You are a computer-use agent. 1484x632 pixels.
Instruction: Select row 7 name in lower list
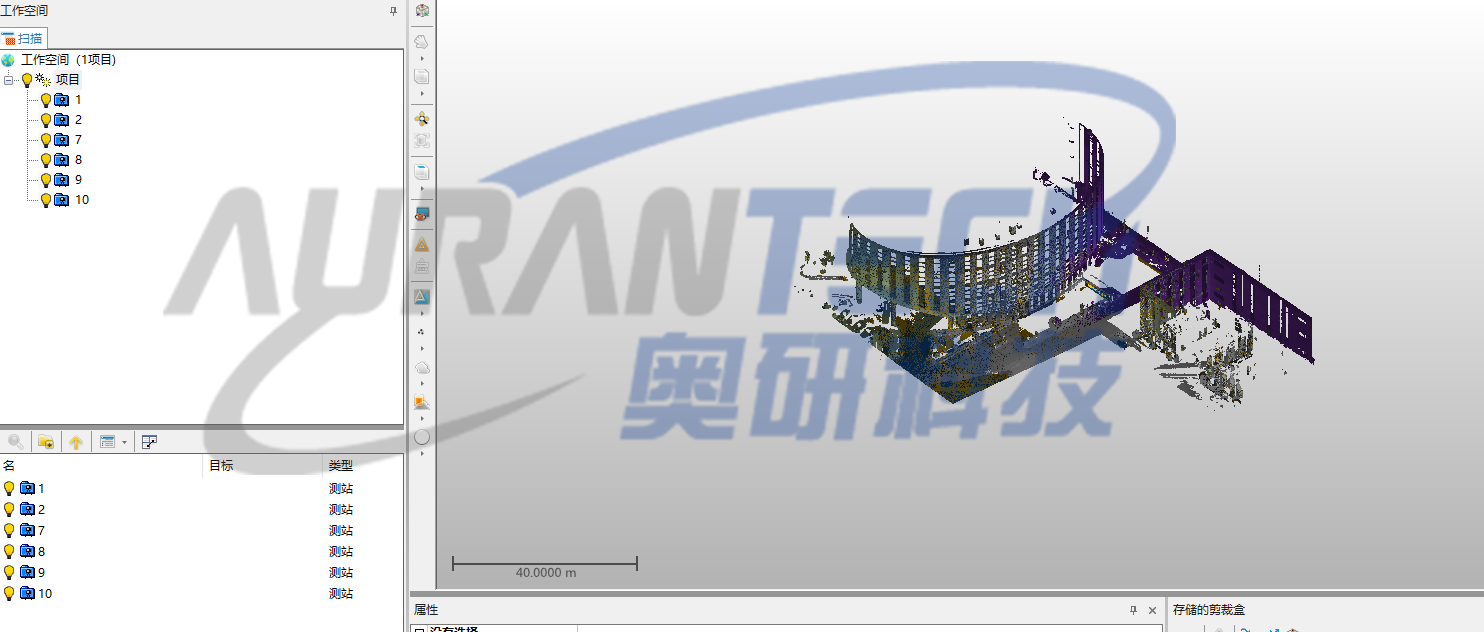(41, 531)
